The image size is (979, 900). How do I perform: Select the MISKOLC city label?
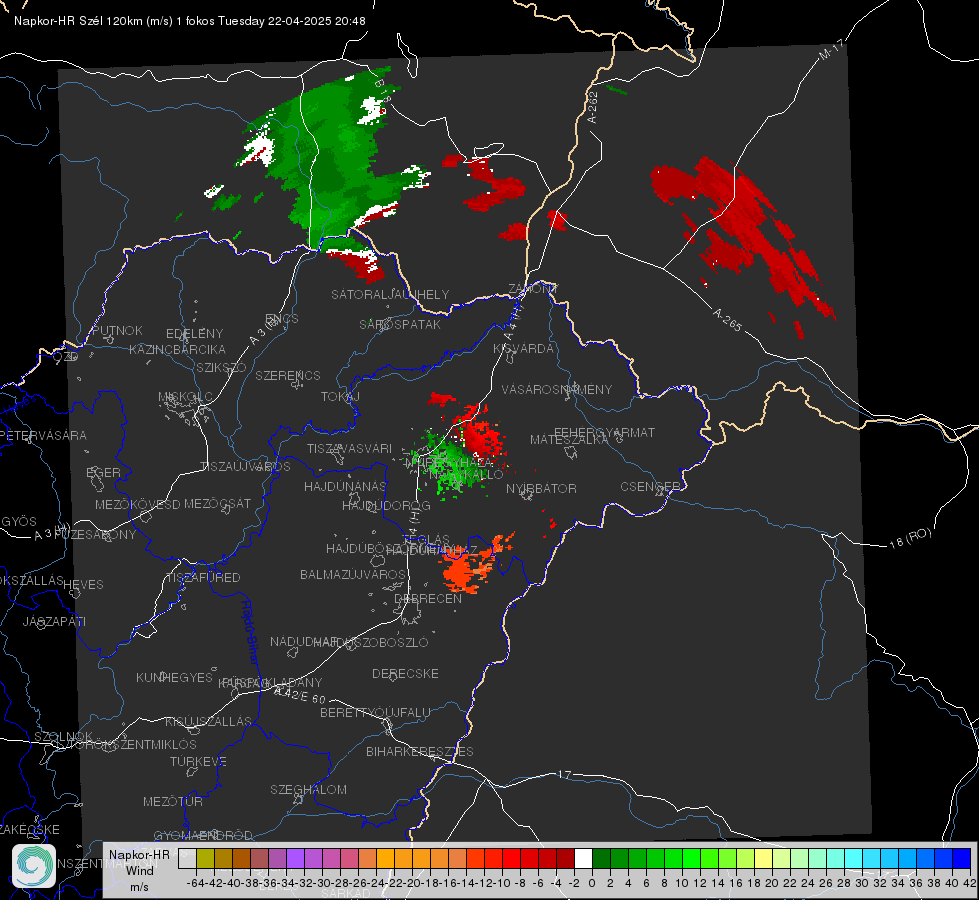click(x=185, y=397)
